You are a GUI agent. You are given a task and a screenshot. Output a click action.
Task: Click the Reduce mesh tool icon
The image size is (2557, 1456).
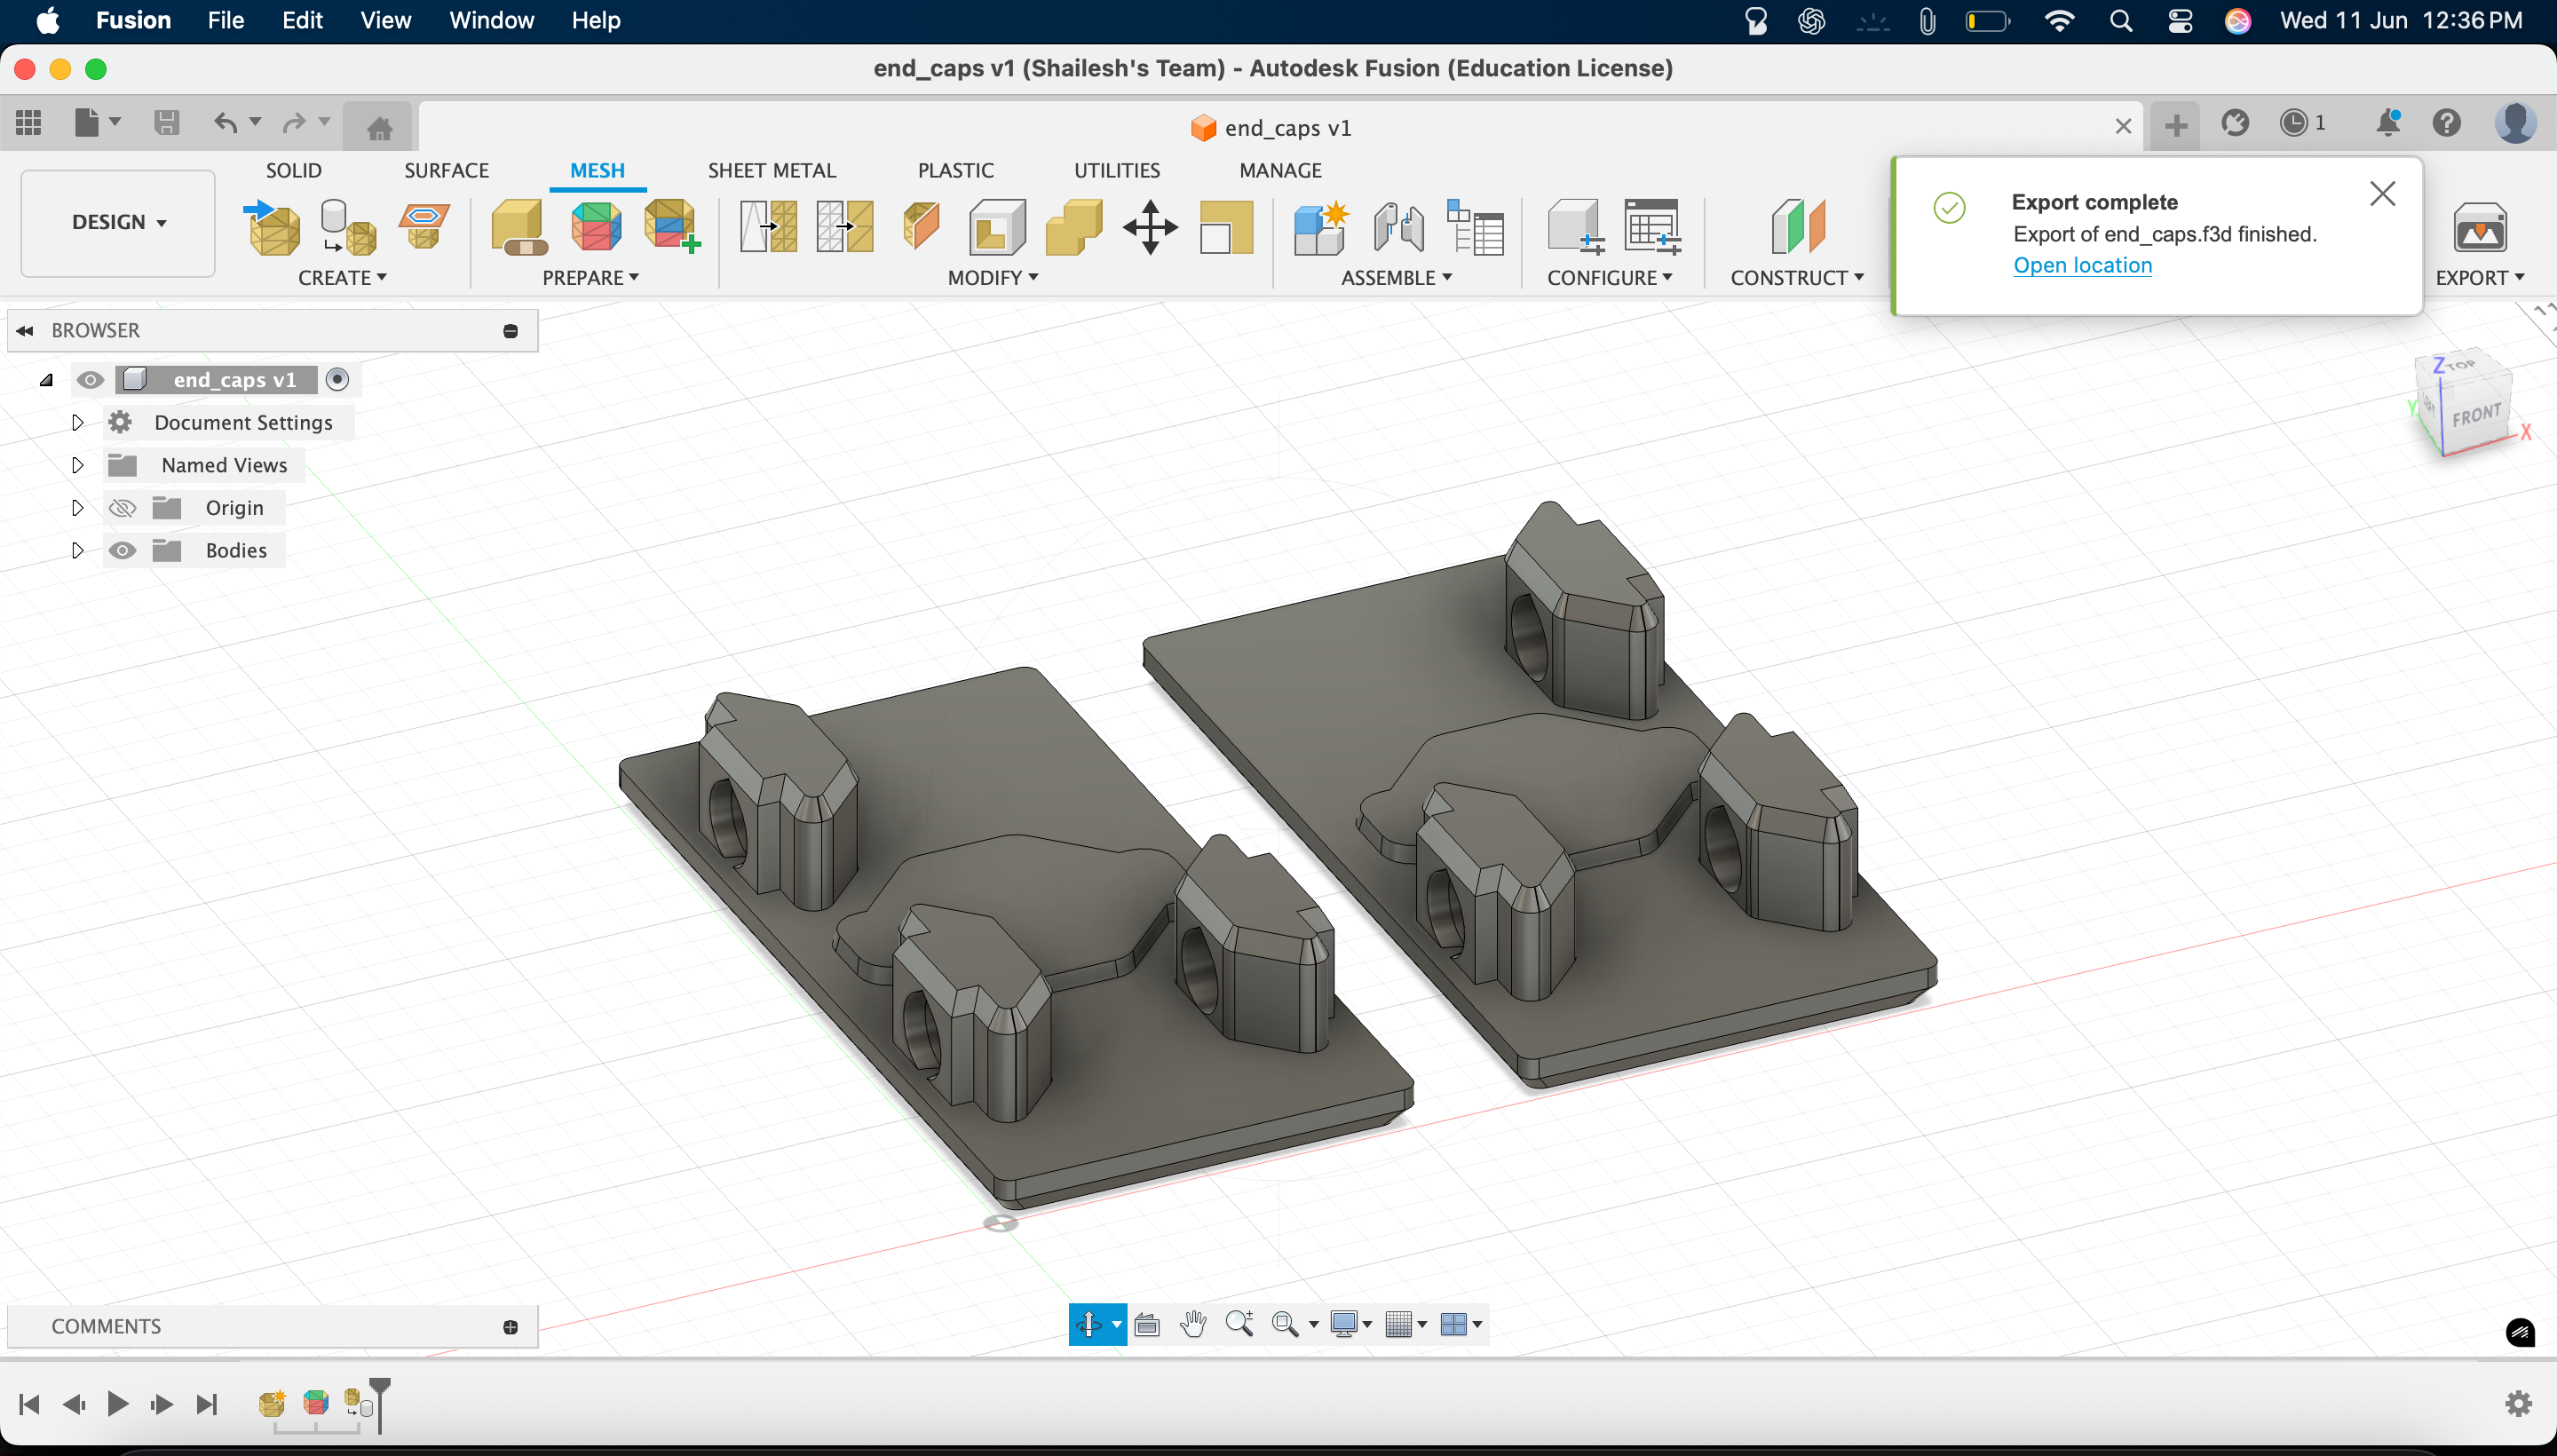click(x=844, y=227)
